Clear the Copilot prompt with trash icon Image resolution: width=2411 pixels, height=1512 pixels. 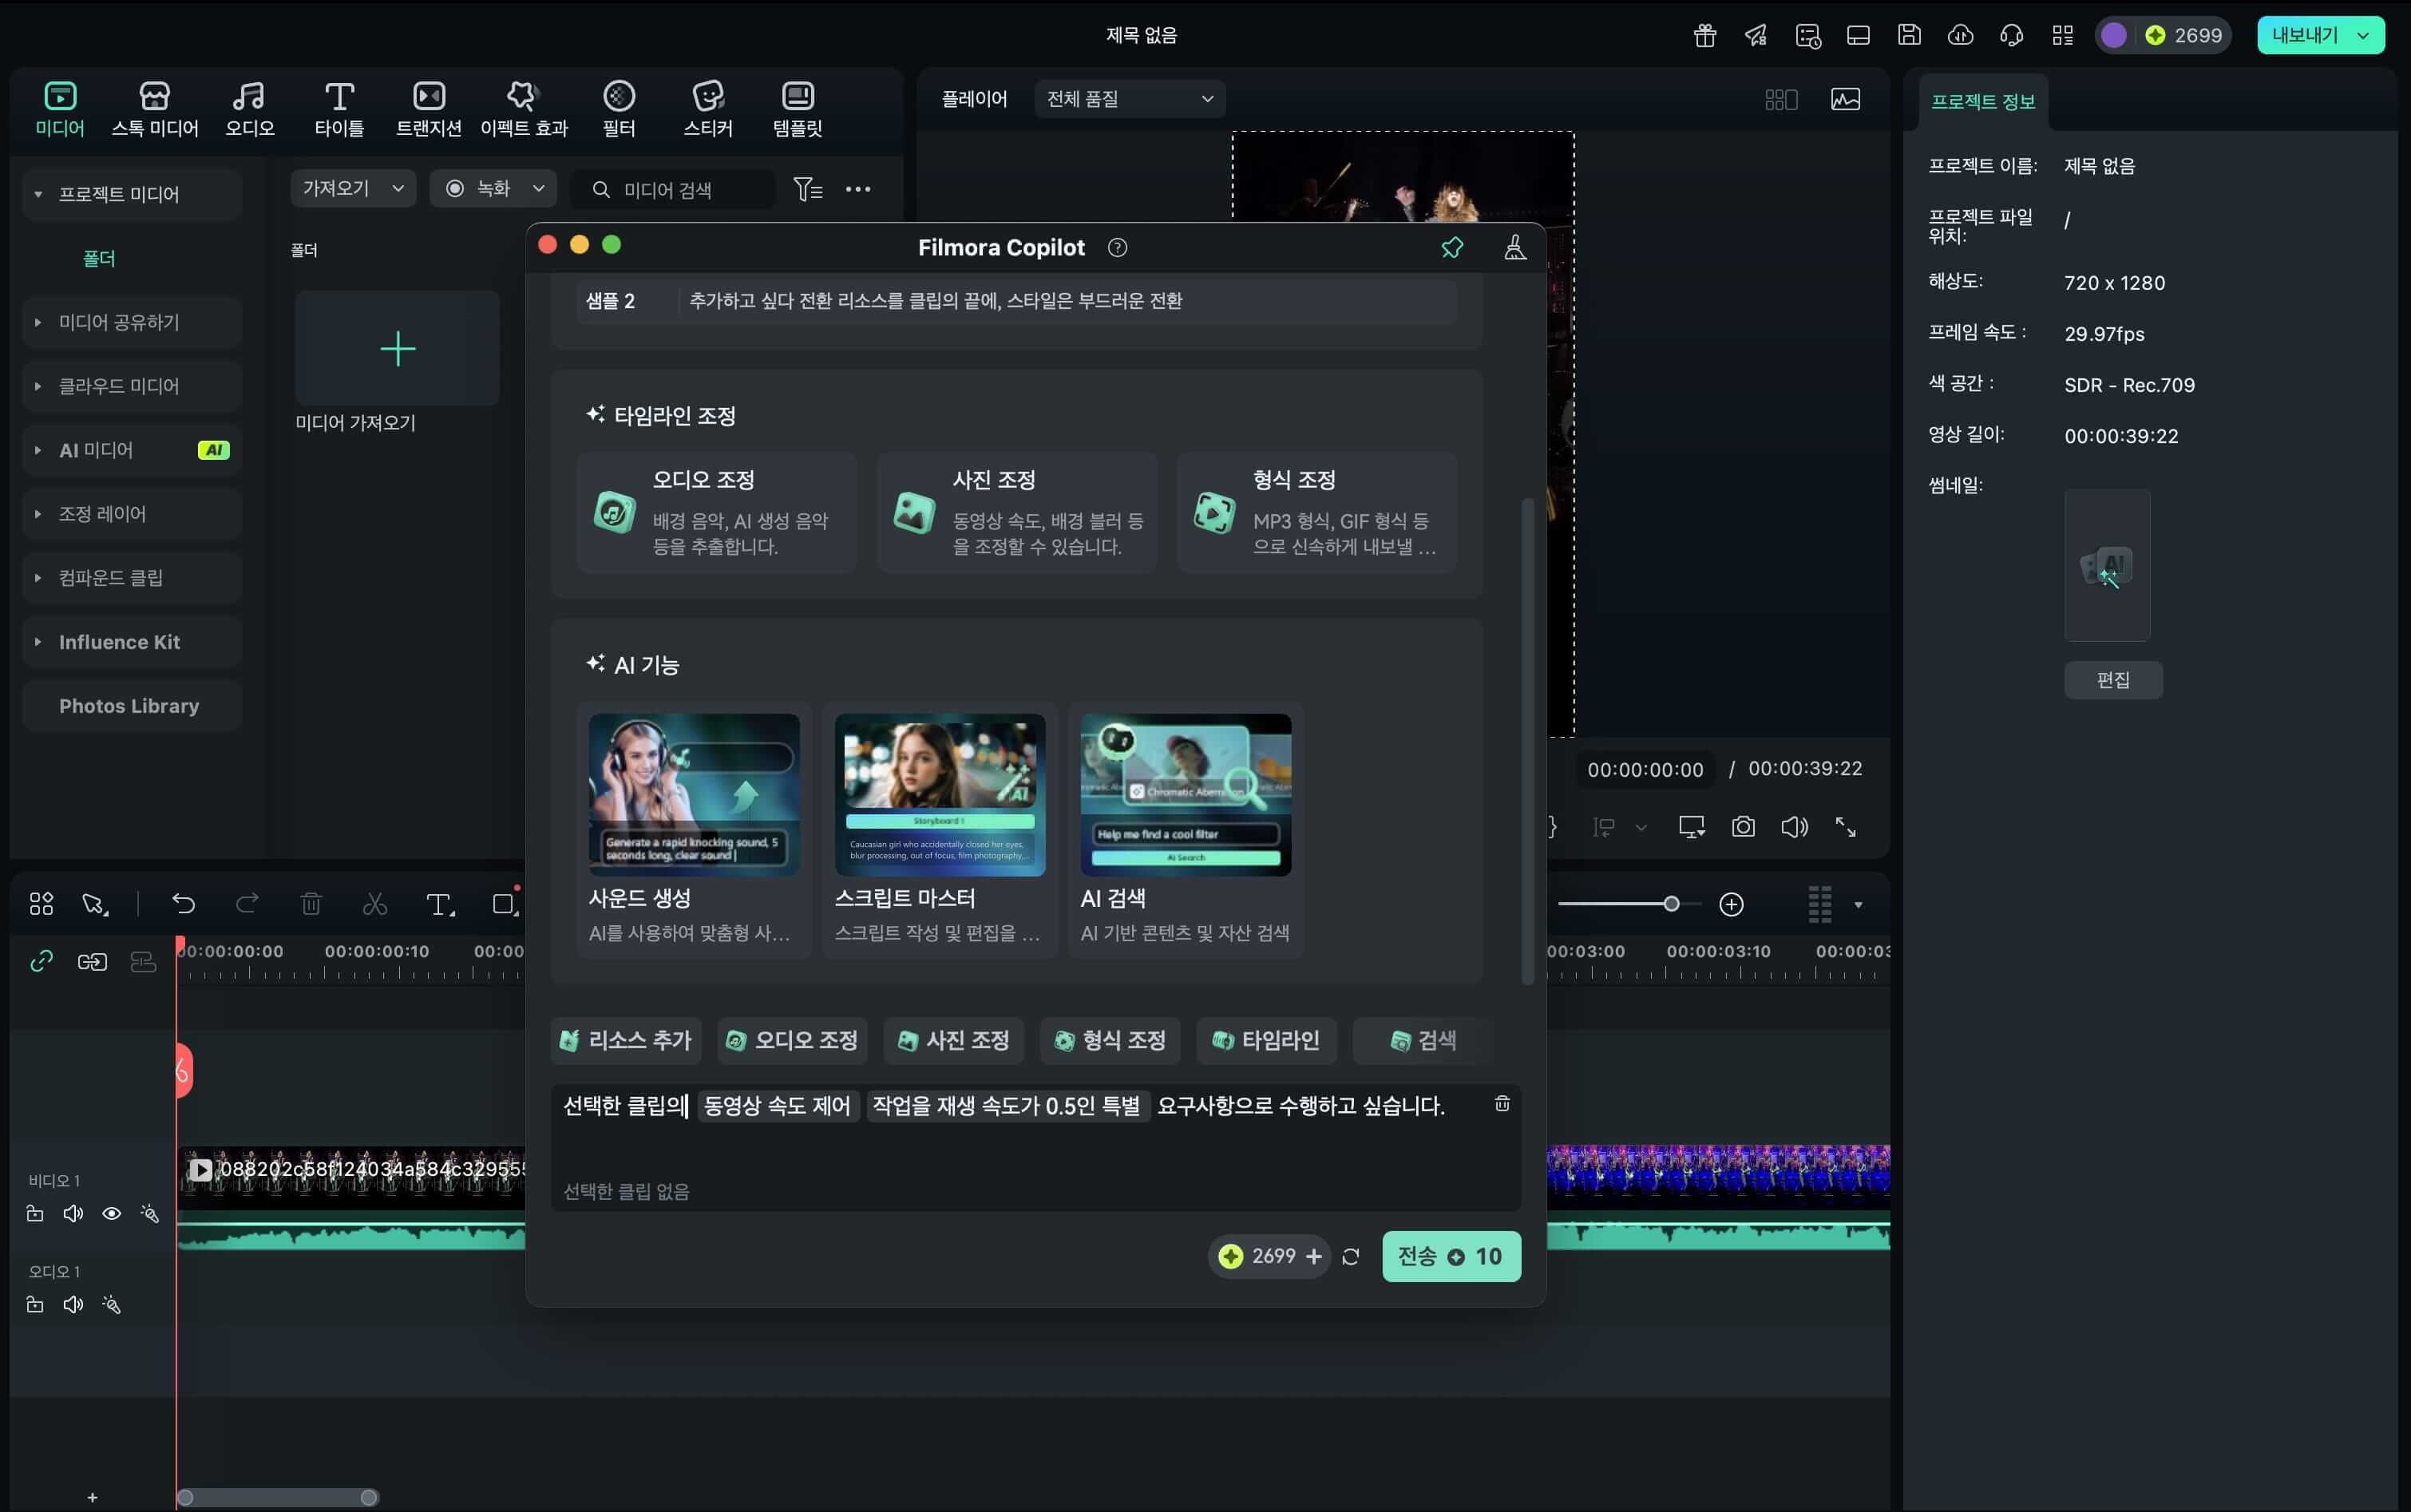click(1501, 1103)
